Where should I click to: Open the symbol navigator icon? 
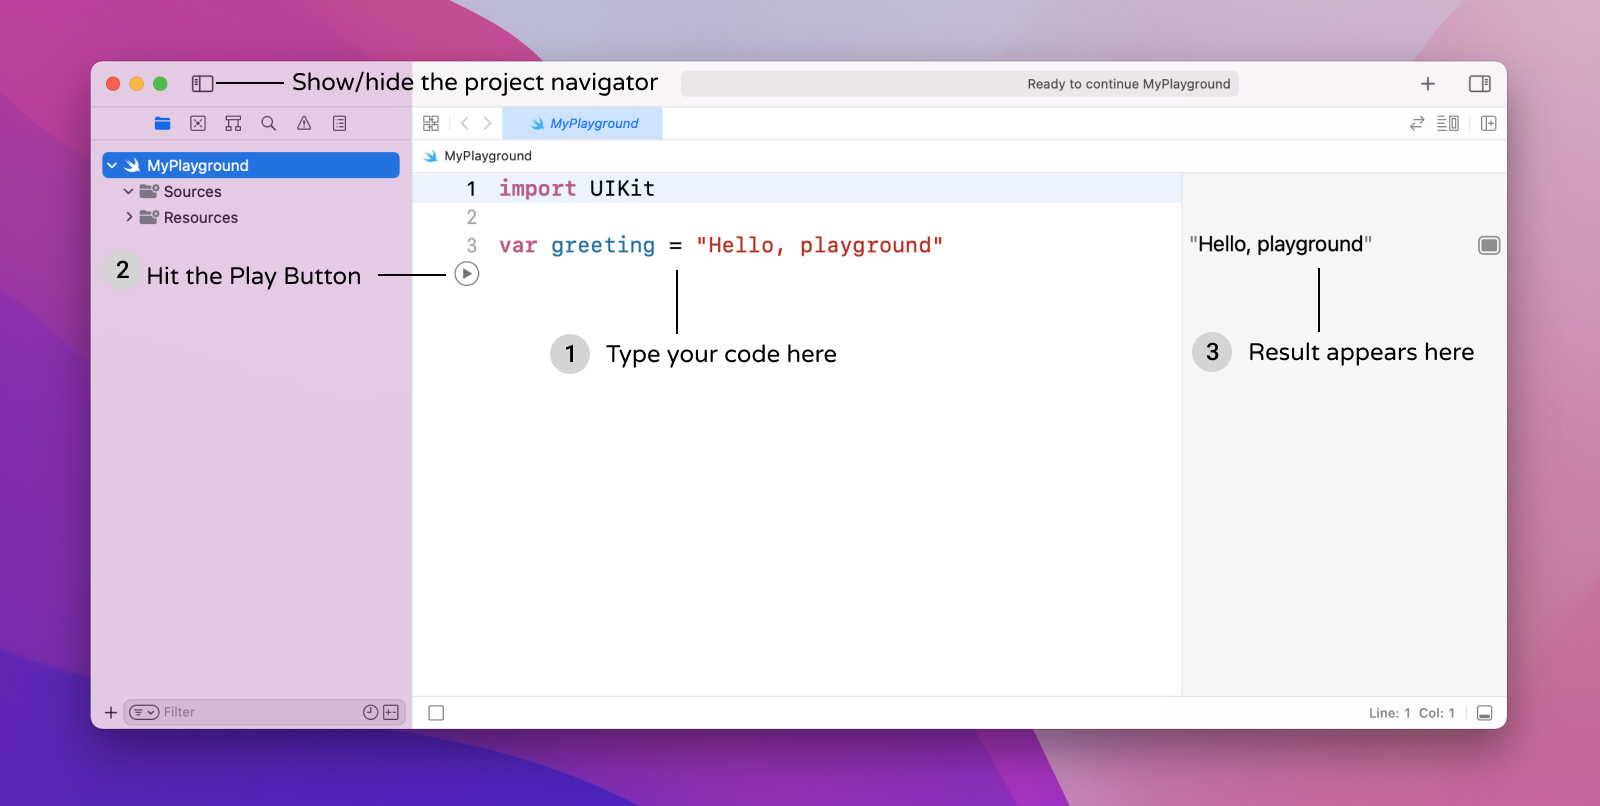pyautogui.click(x=233, y=123)
